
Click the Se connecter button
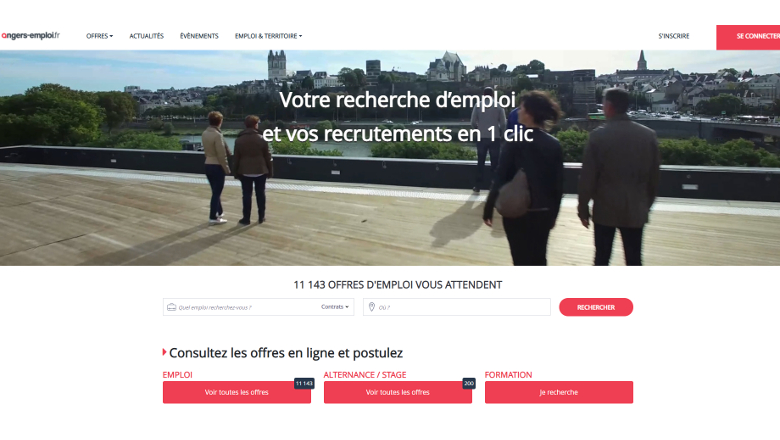pyautogui.click(x=748, y=37)
